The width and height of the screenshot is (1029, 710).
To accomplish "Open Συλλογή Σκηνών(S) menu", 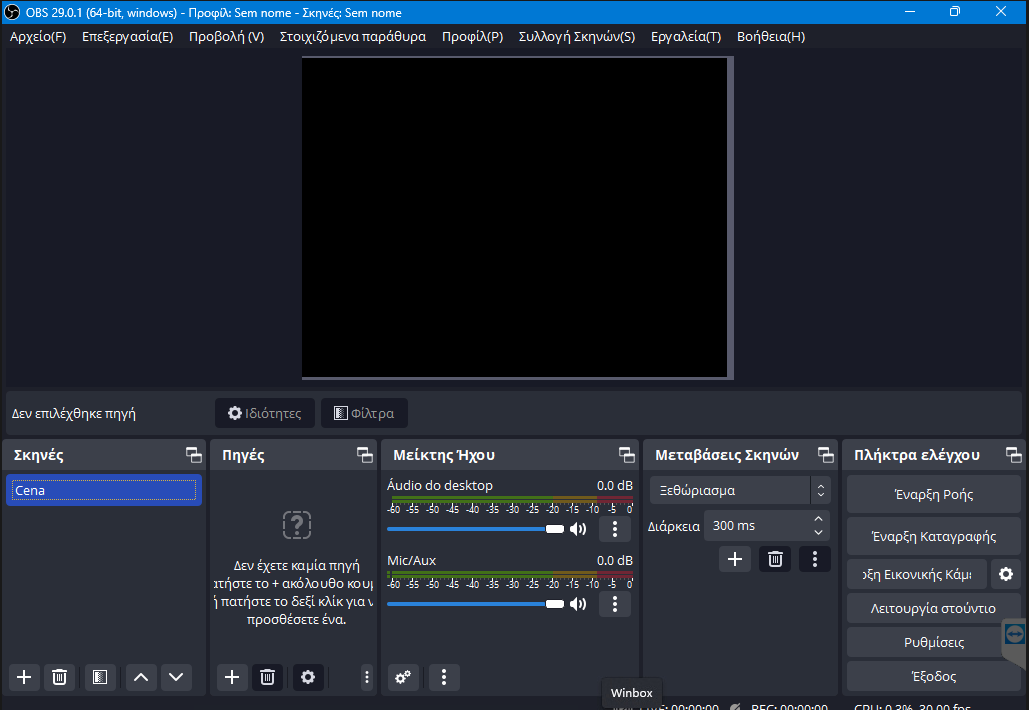I will [577, 37].
